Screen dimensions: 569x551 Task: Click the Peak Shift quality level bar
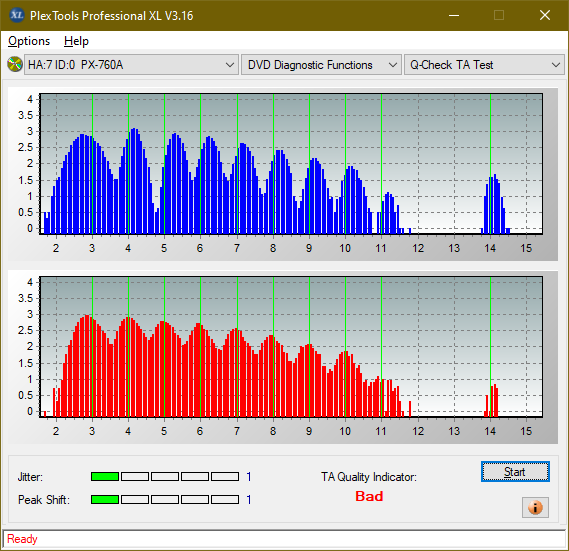tap(165, 499)
